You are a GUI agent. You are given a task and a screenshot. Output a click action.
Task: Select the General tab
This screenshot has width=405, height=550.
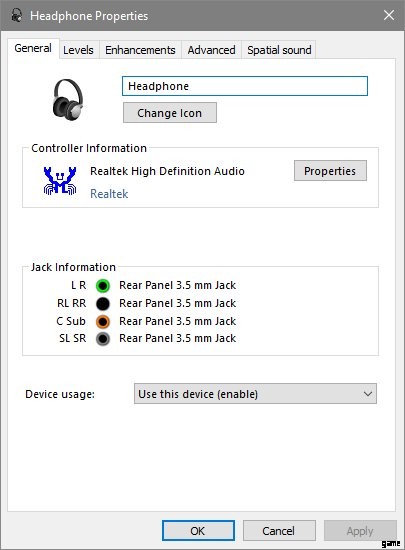coord(33,48)
